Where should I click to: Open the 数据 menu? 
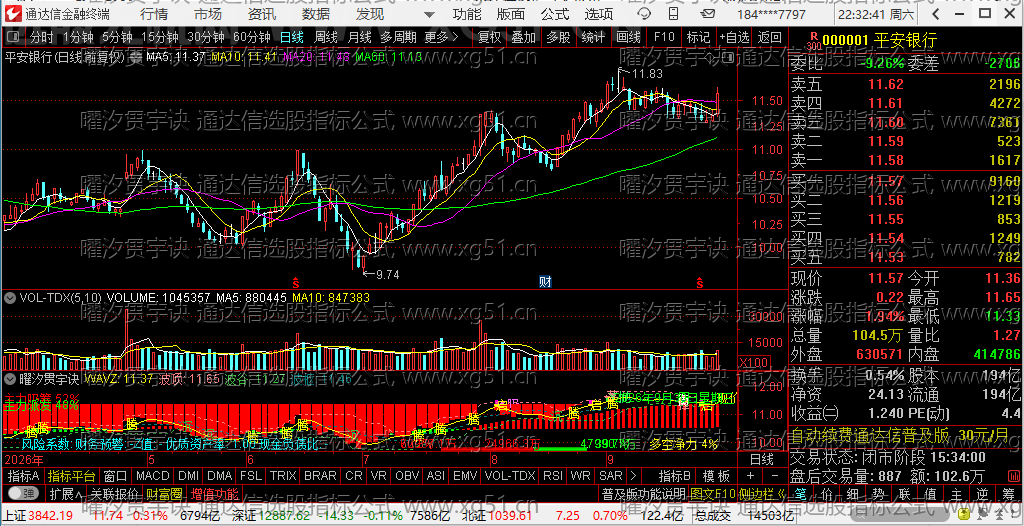[316, 14]
